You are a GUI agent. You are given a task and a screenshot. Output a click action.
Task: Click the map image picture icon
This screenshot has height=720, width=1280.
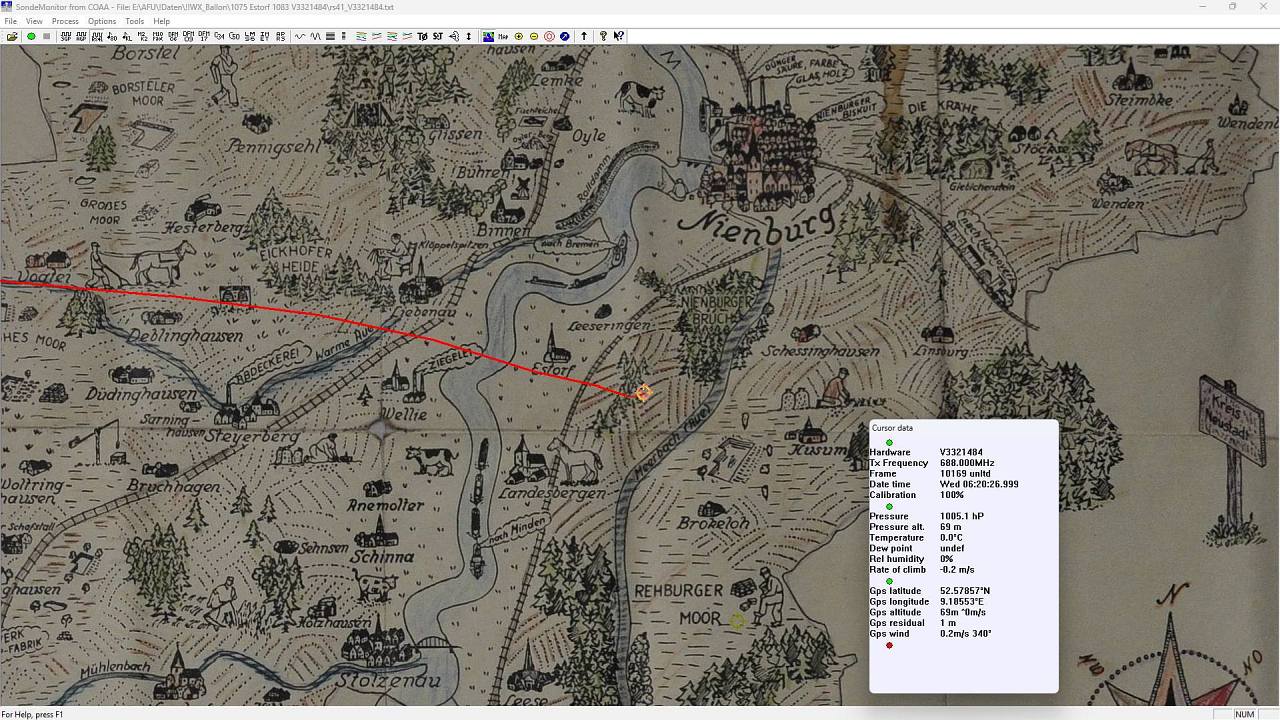(x=488, y=36)
